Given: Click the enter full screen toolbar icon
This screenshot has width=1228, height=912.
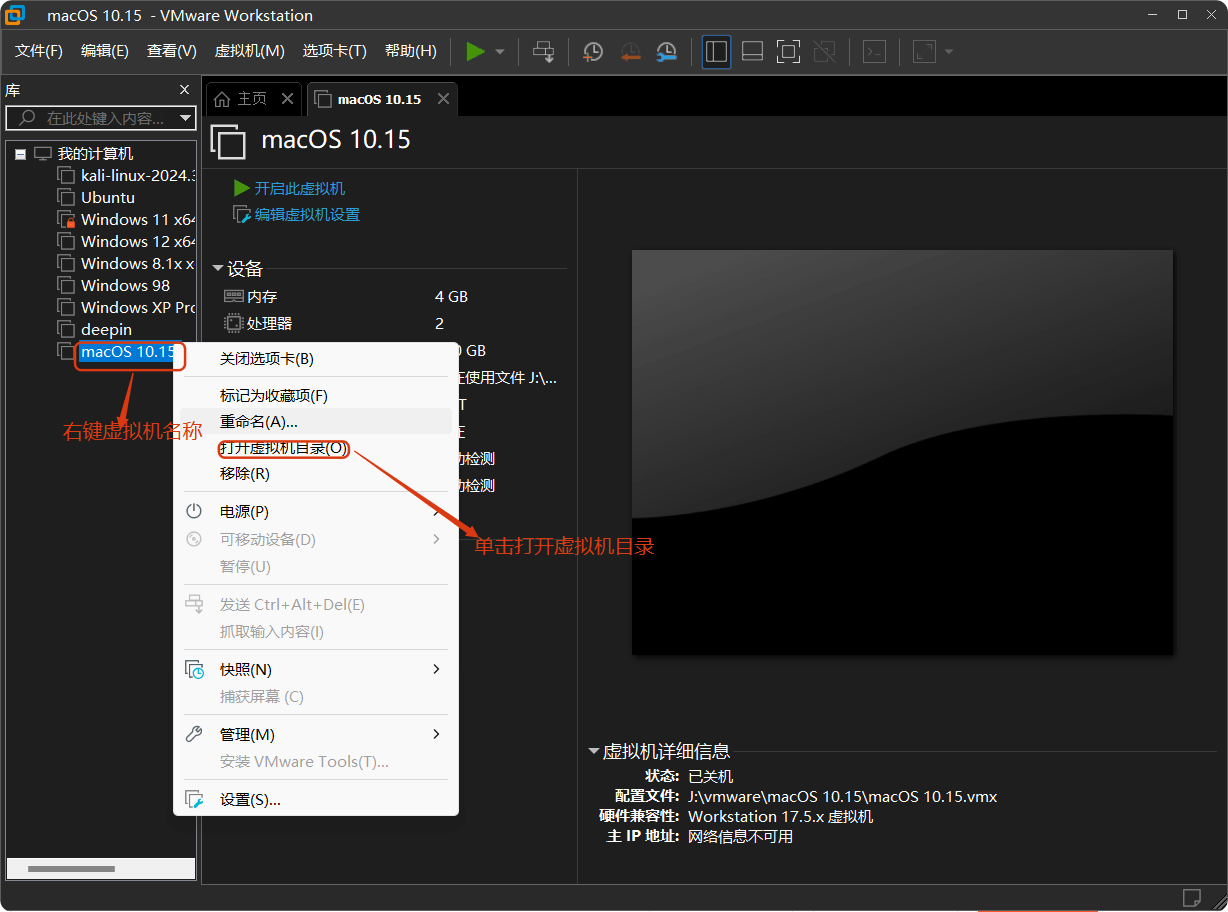Looking at the screenshot, I should (788, 51).
